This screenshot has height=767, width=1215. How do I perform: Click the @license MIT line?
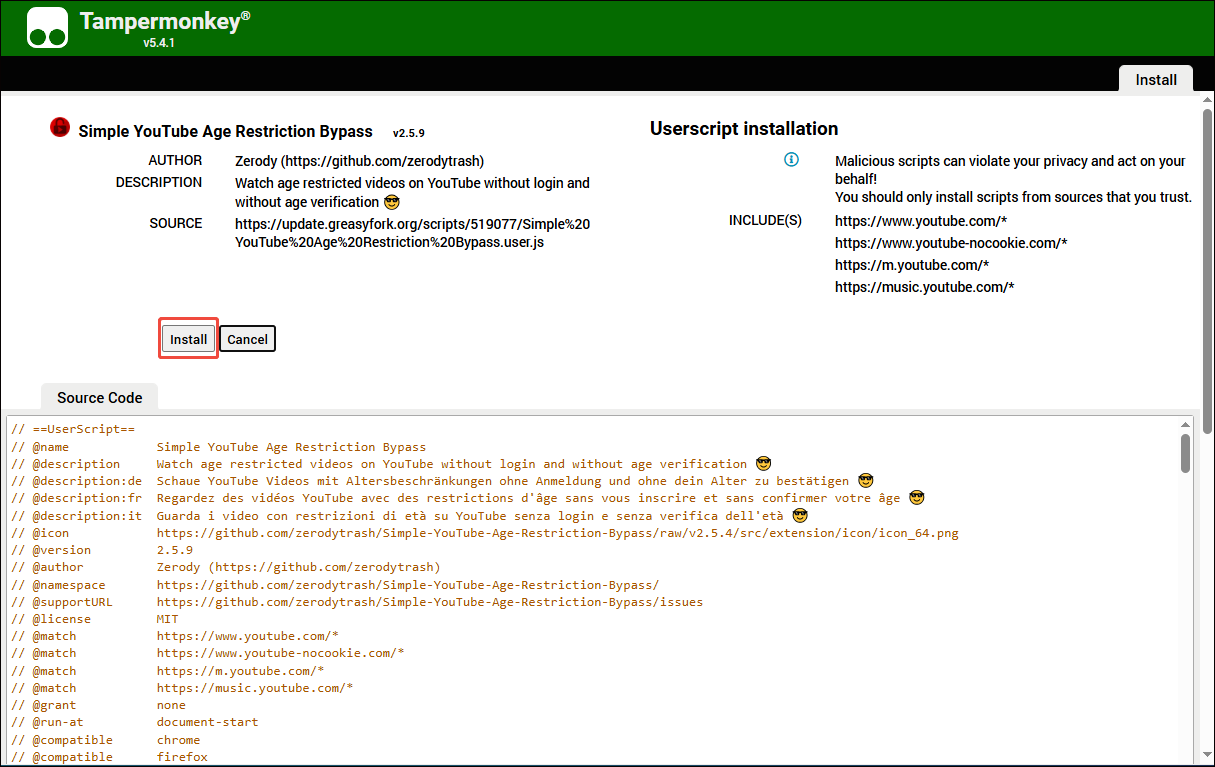tap(95, 619)
